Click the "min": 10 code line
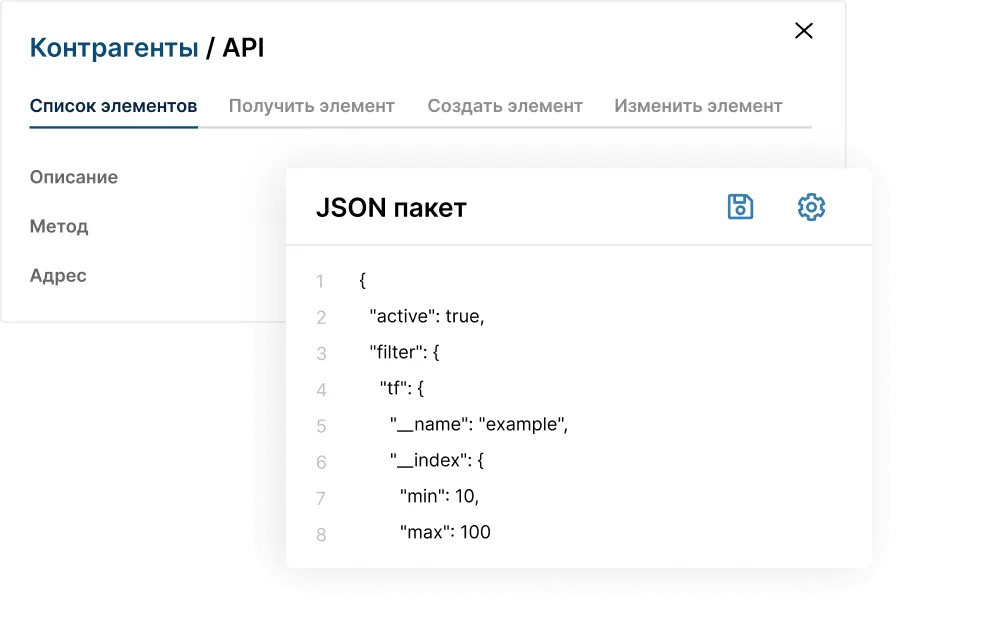The width and height of the screenshot is (1000, 622). click(440, 496)
